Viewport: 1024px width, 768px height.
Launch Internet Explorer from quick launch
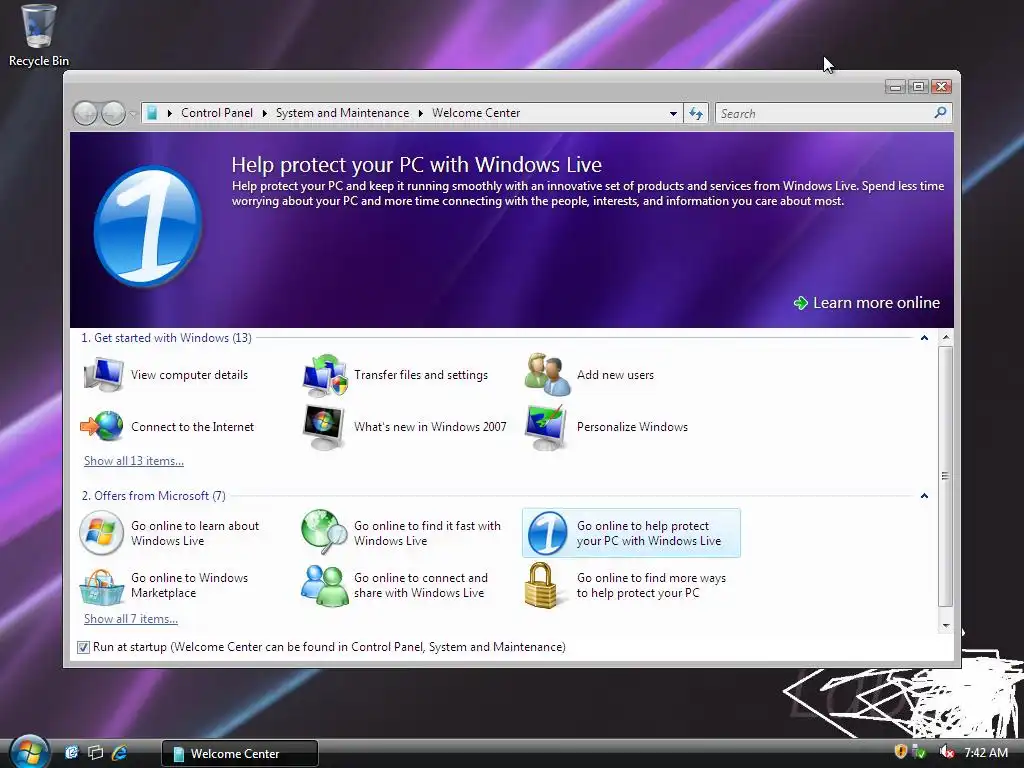pyautogui.click(x=120, y=753)
